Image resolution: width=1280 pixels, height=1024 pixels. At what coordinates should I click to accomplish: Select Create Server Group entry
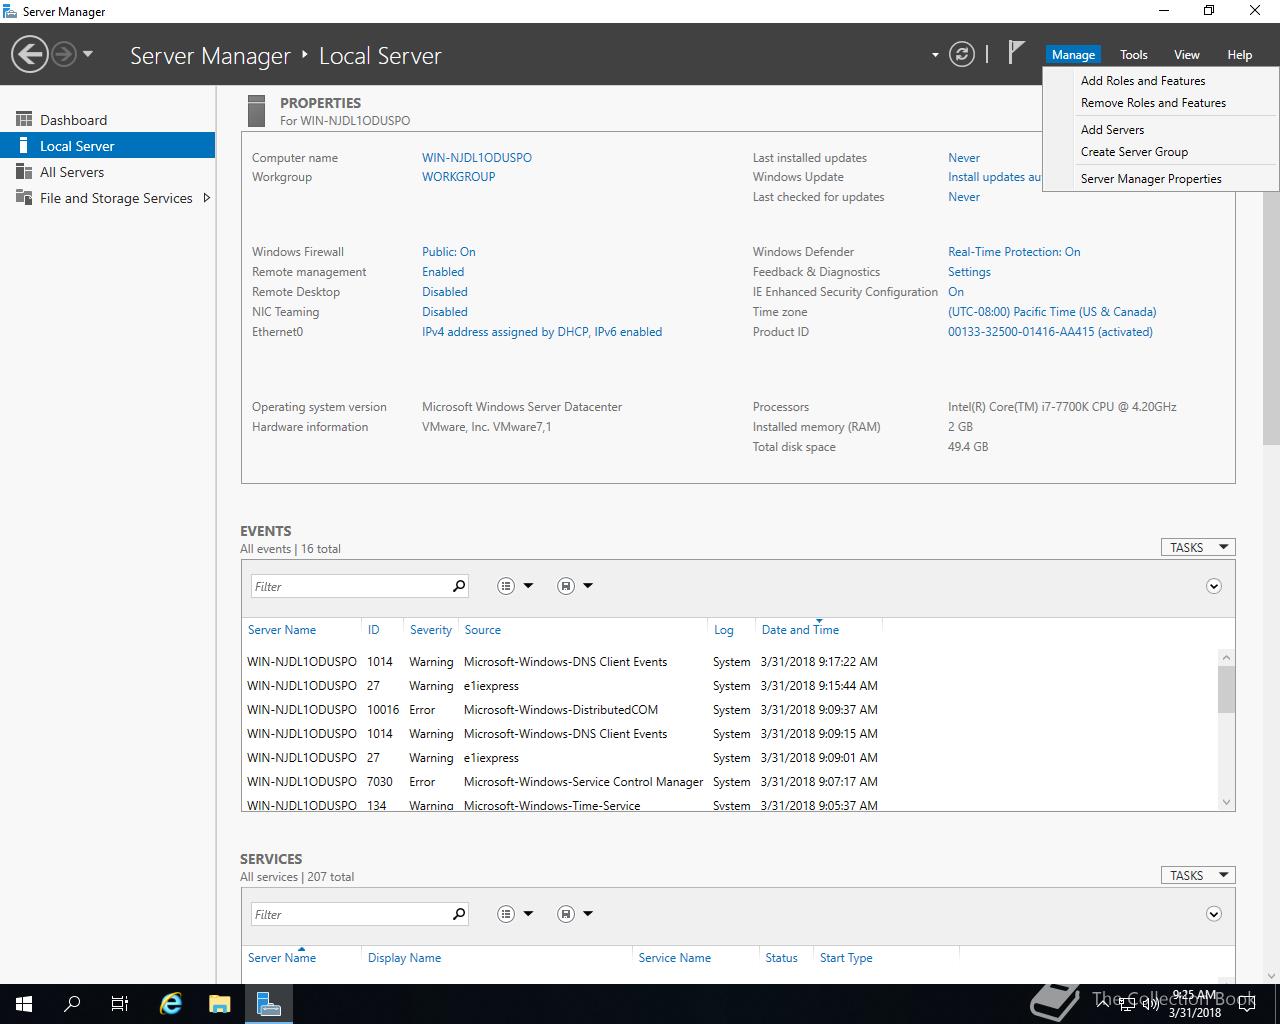click(1134, 152)
